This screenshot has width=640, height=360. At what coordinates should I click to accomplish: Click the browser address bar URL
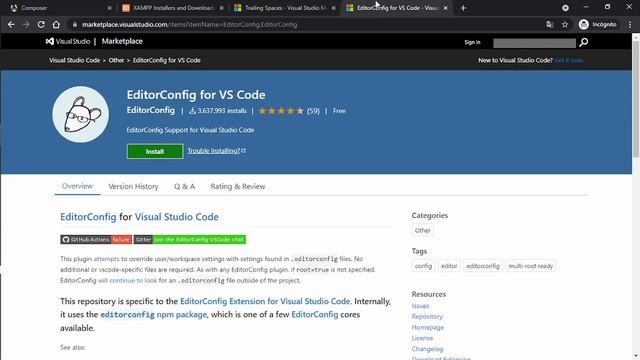point(190,24)
